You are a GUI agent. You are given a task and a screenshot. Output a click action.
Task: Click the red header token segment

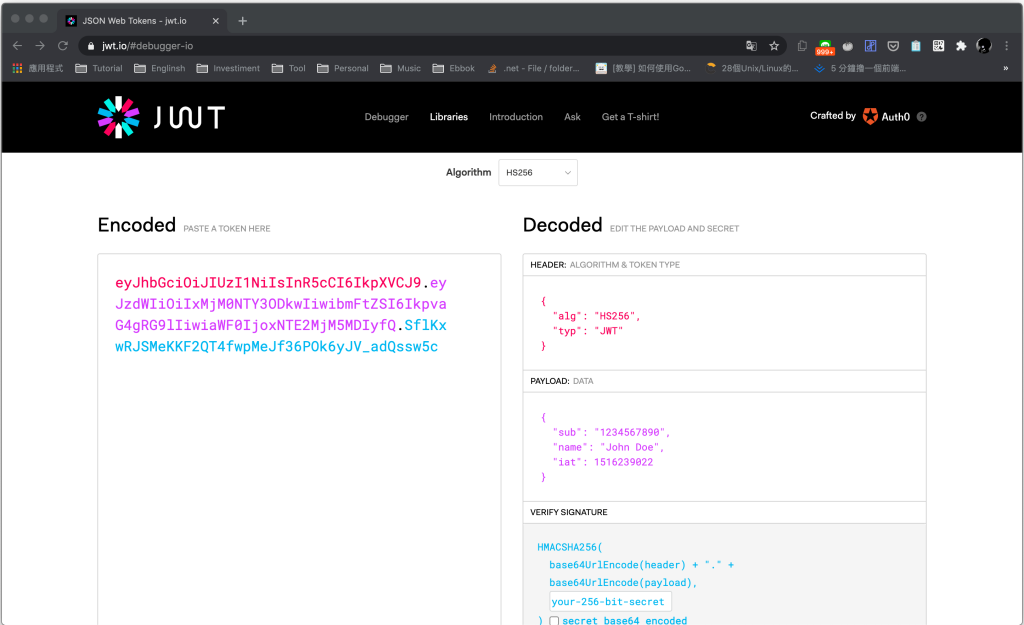point(268,283)
